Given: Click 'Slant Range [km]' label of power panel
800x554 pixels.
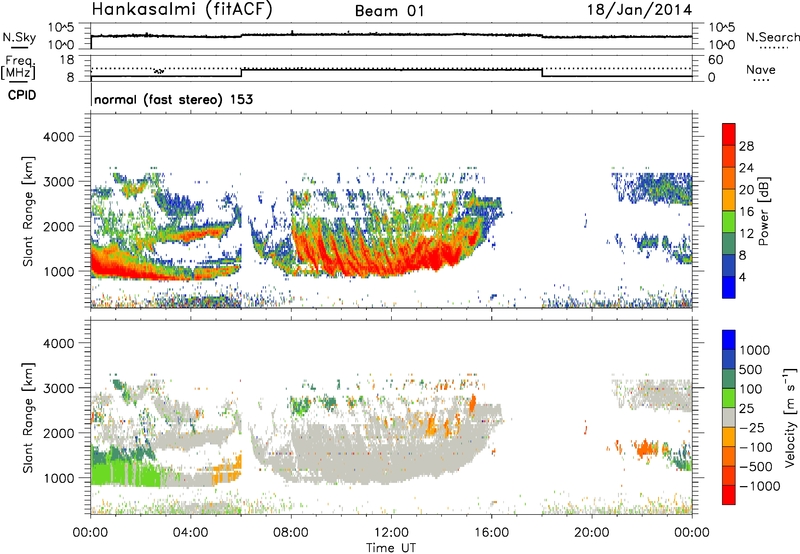Looking at the screenshot, I should pyautogui.click(x=28, y=211).
